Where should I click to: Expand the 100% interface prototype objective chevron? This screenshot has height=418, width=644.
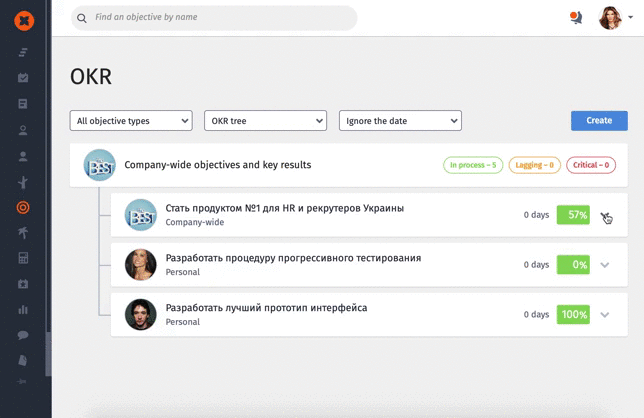[x=605, y=315]
